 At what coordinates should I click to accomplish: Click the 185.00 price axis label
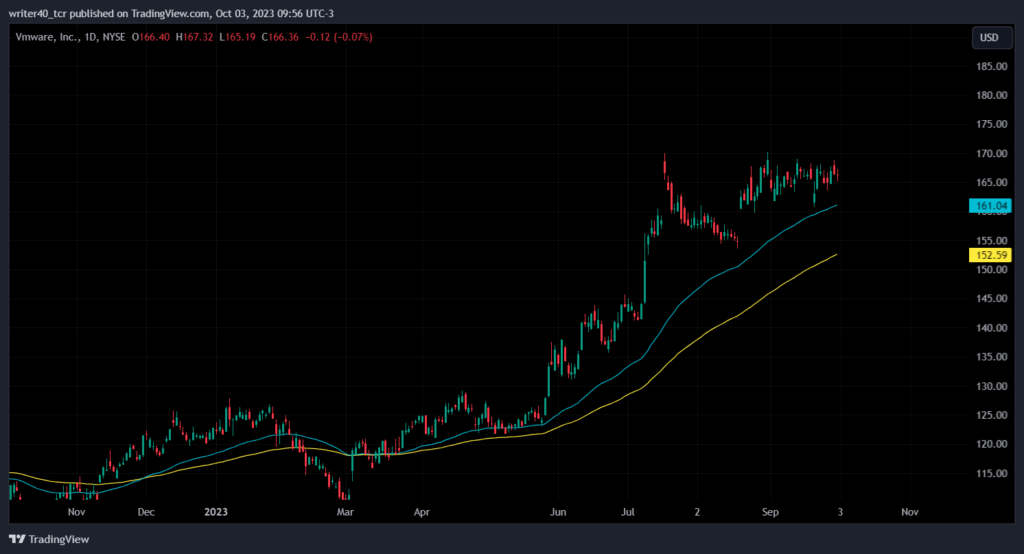991,66
